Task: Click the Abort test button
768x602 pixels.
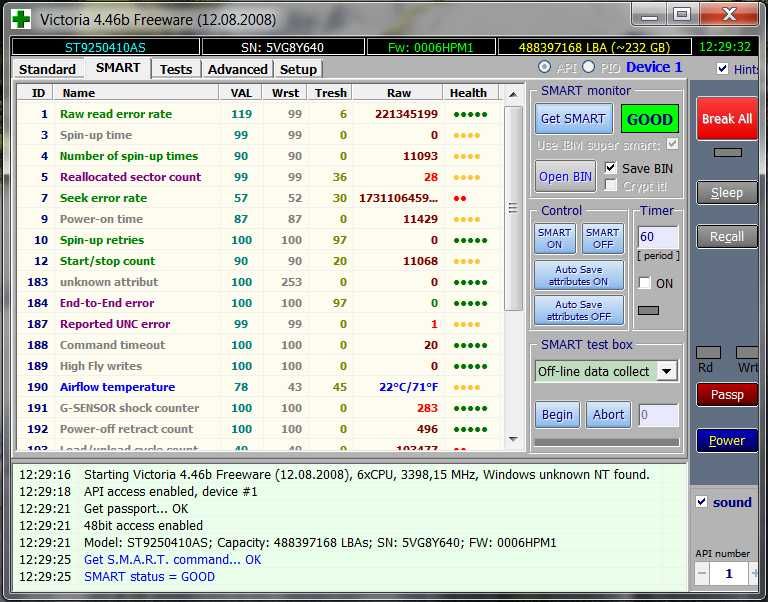Action: (x=608, y=414)
